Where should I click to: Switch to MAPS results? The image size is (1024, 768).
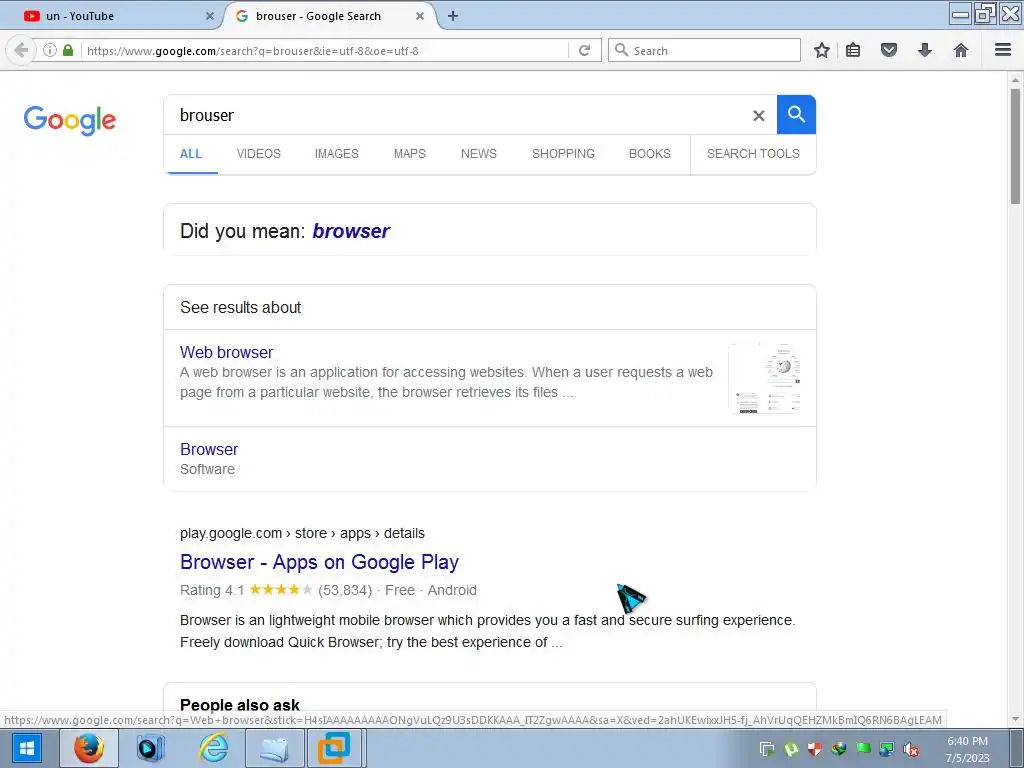pos(409,153)
